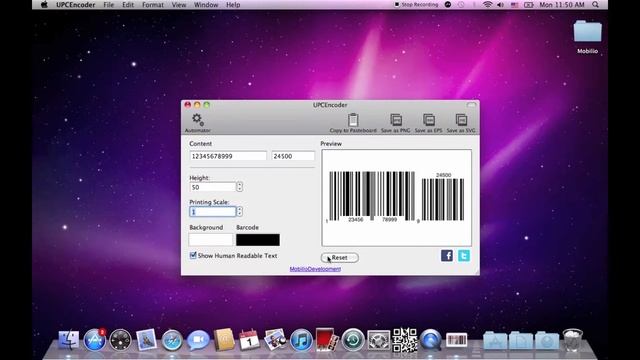This screenshot has height=360, width=640.
Task: Open QR code app in dock
Action: 404,340
